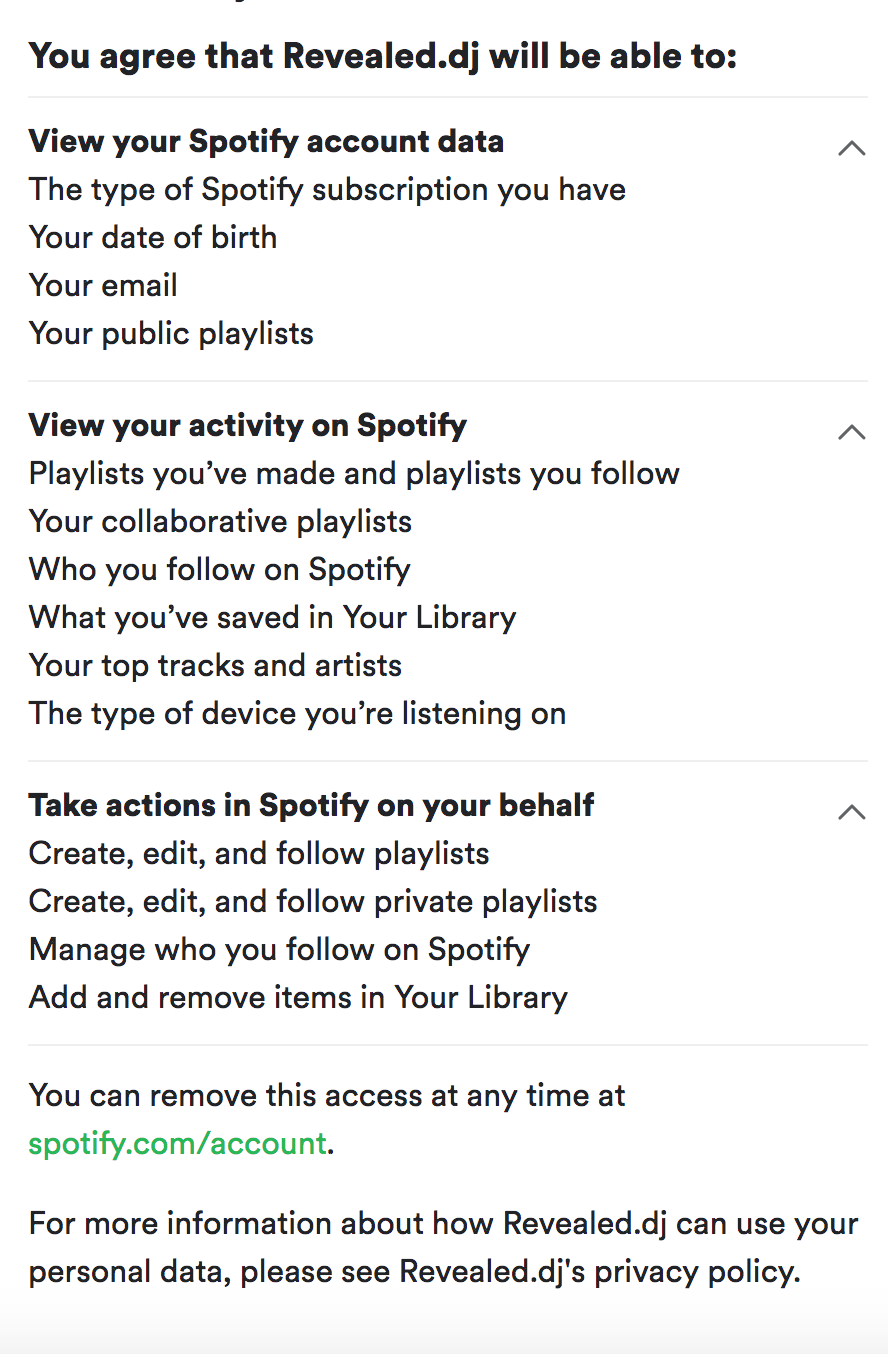The image size is (888, 1354).
Task: Click the Your date of birth line
Action: 153,237
